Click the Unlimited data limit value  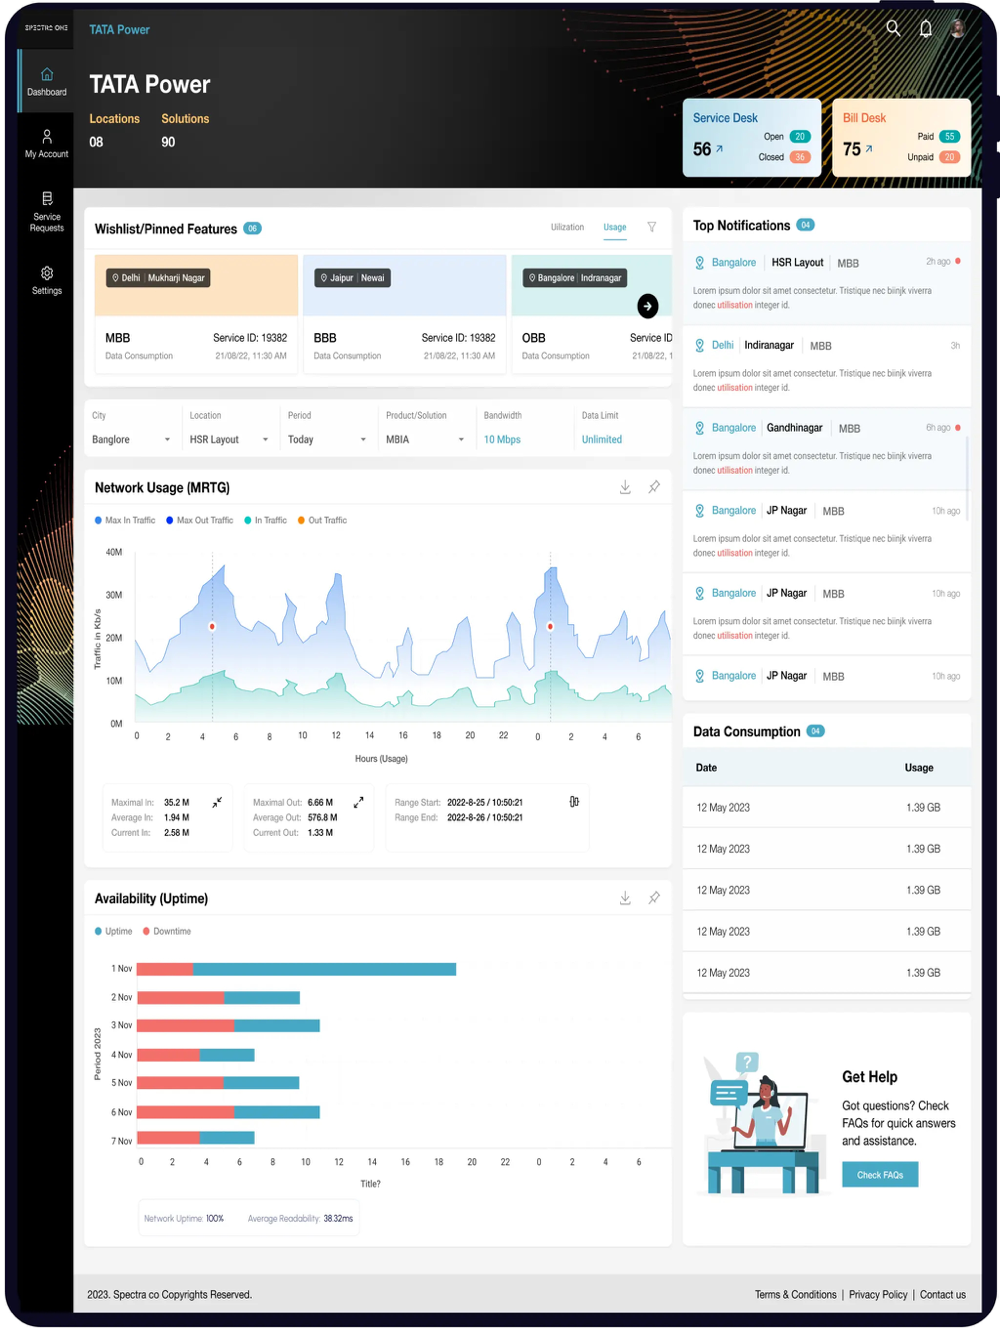[x=602, y=439]
